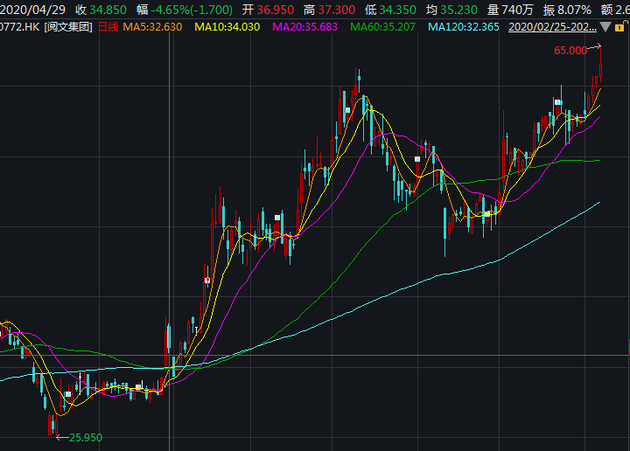Select the red 日线 period label
630x451 pixels.
108,27
